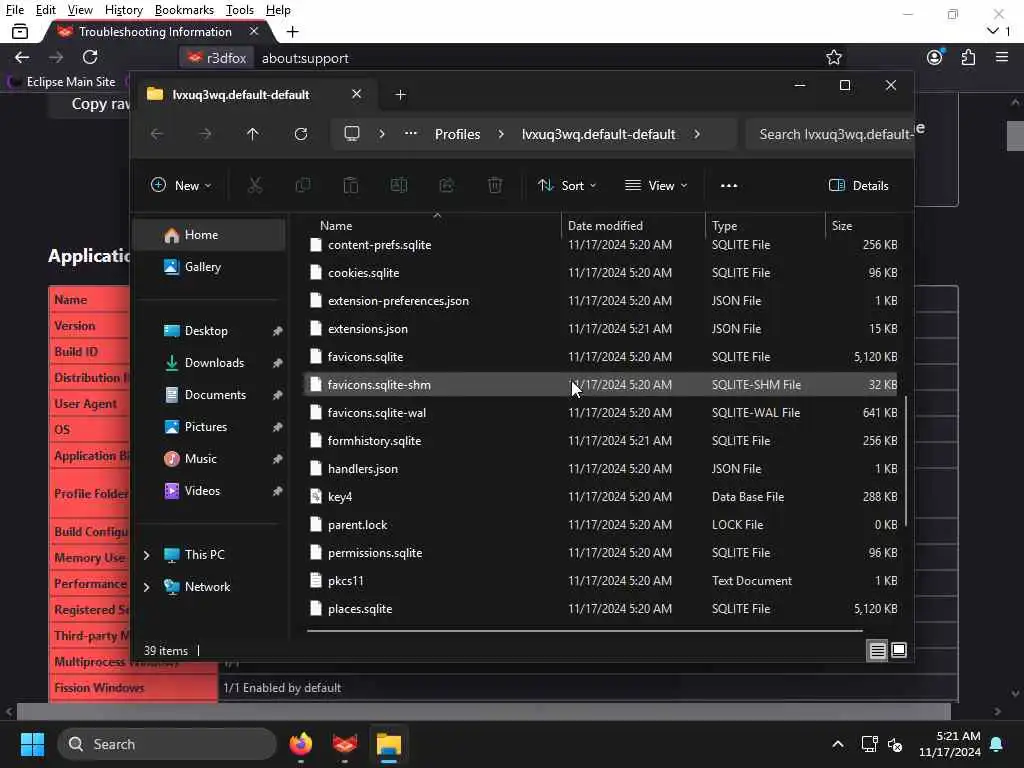
Task: Open Documents in Explorer navigation pane
Action: click(215, 394)
